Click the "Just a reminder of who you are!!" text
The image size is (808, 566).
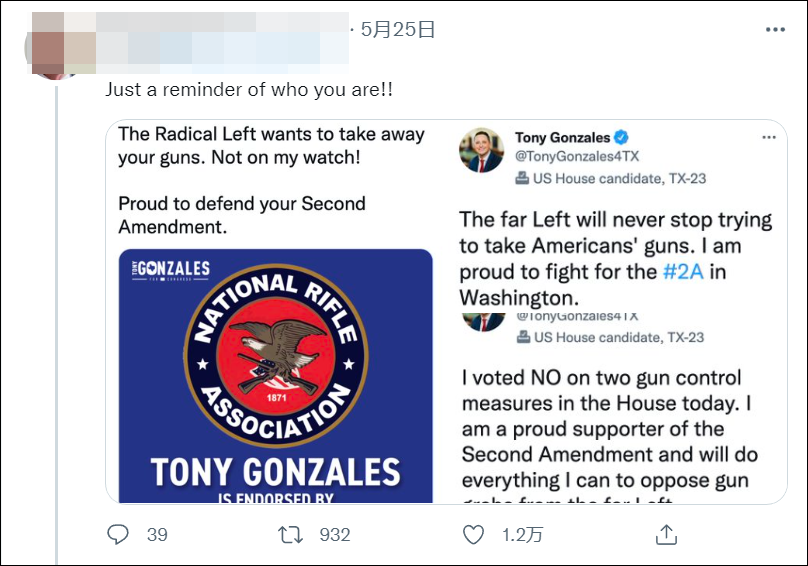[x=249, y=89]
